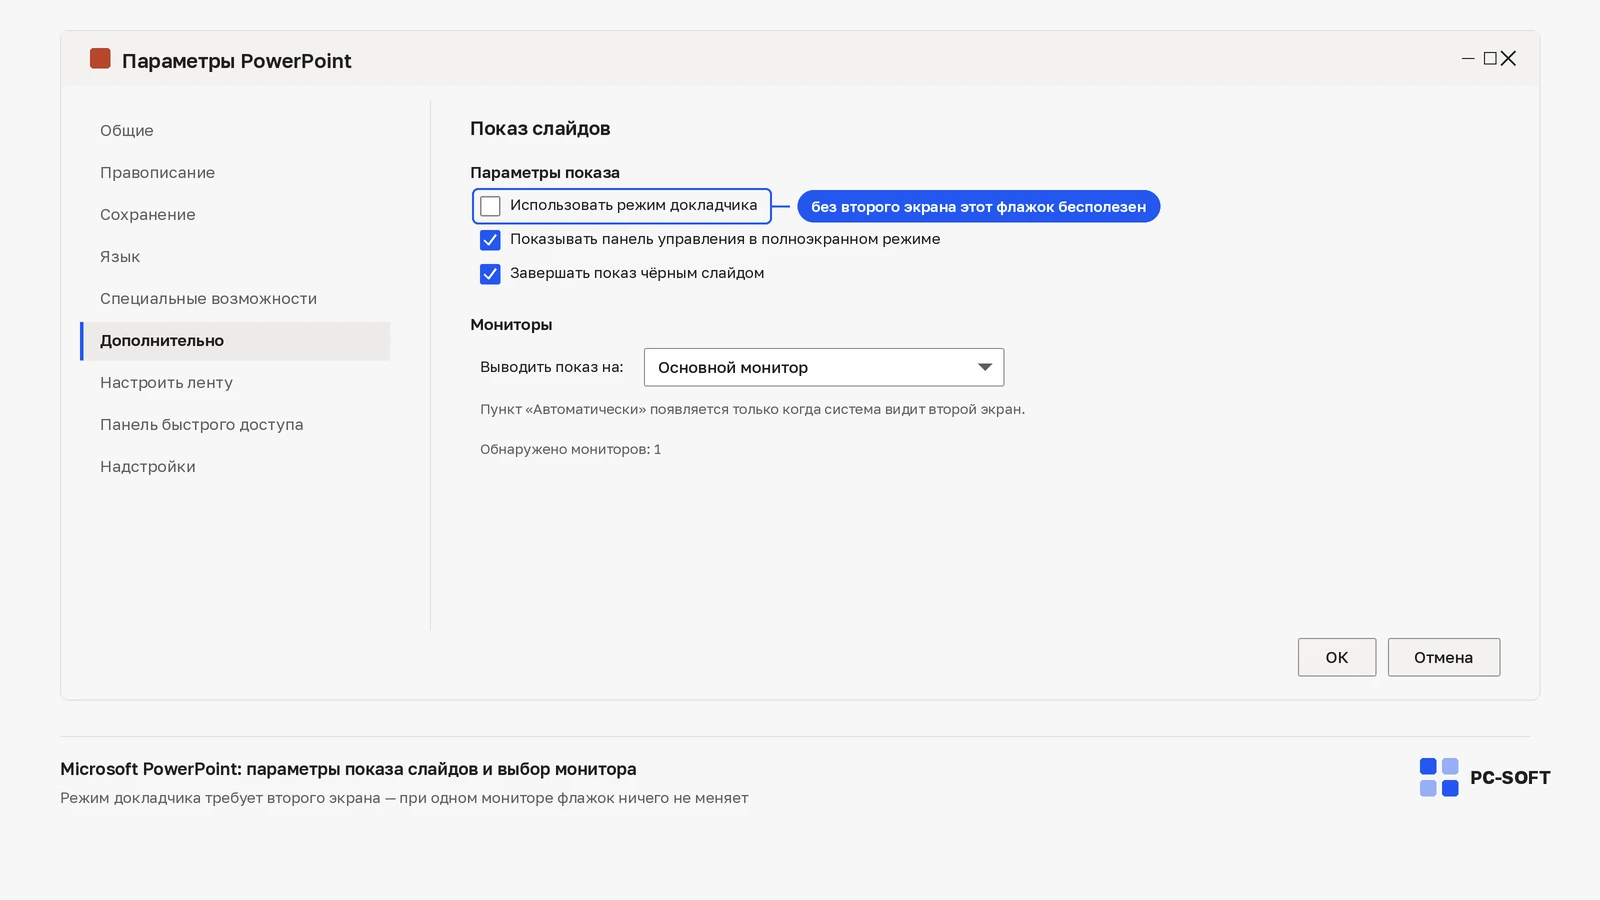Click the «Выводить показ на:» label
The width and height of the screenshot is (1600, 900).
(x=552, y=367)
